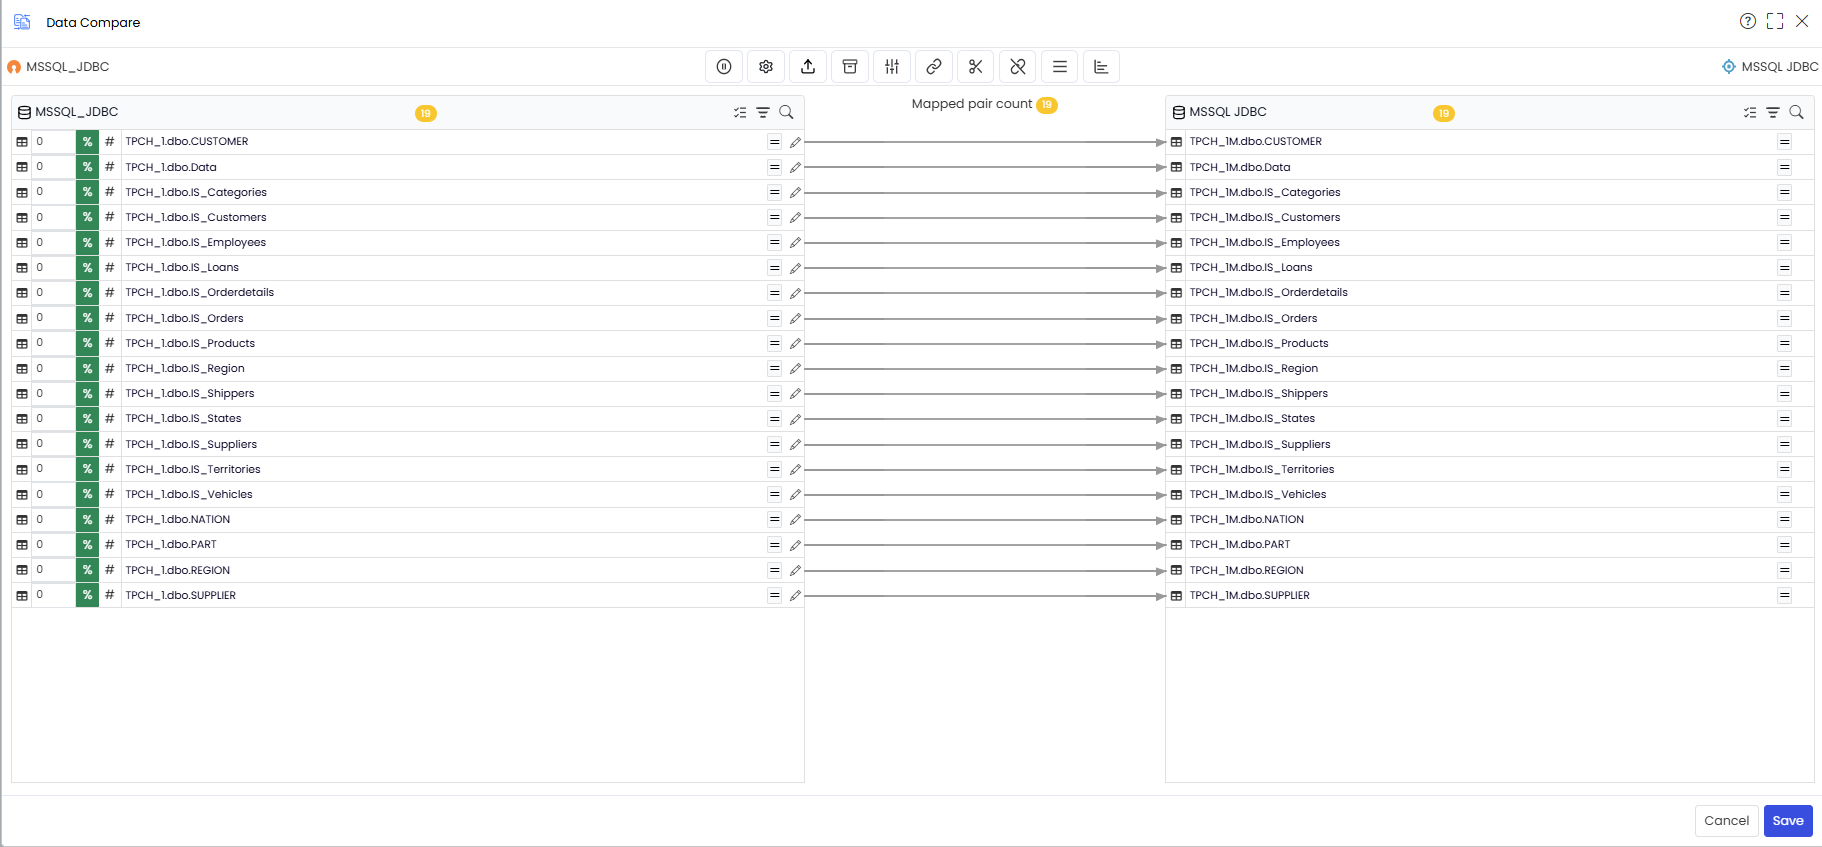Click the archive box icon in toolbar

point(850,67)
